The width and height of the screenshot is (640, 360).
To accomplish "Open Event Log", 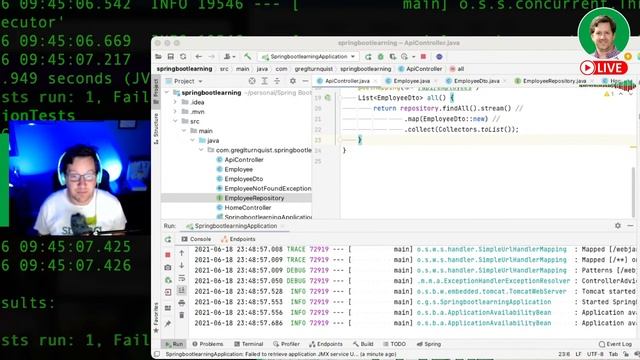I will tap(615, 344).
